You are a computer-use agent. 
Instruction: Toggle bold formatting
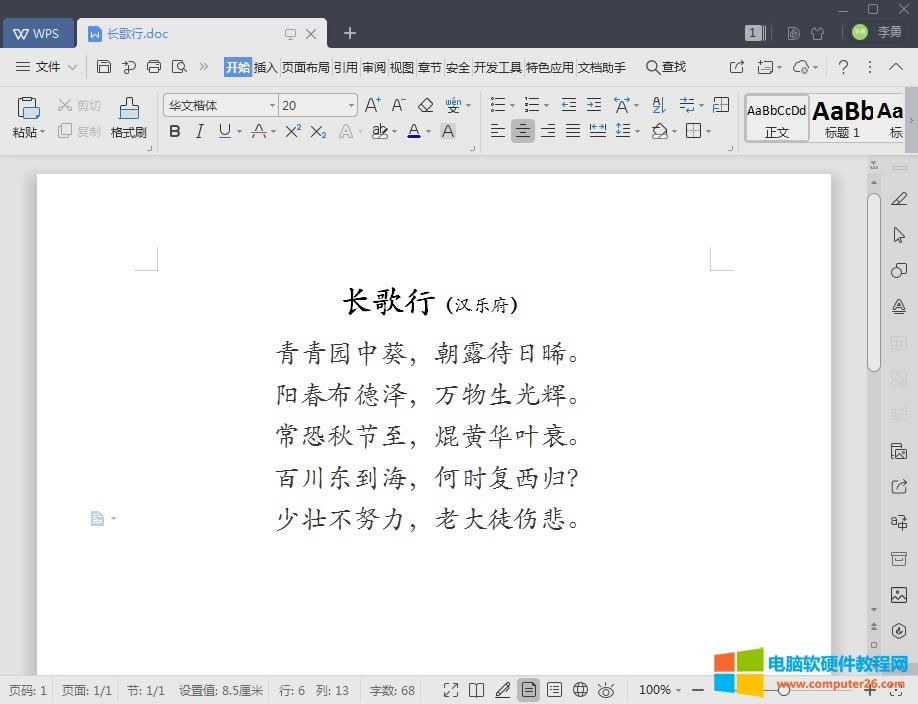[174, 130]
